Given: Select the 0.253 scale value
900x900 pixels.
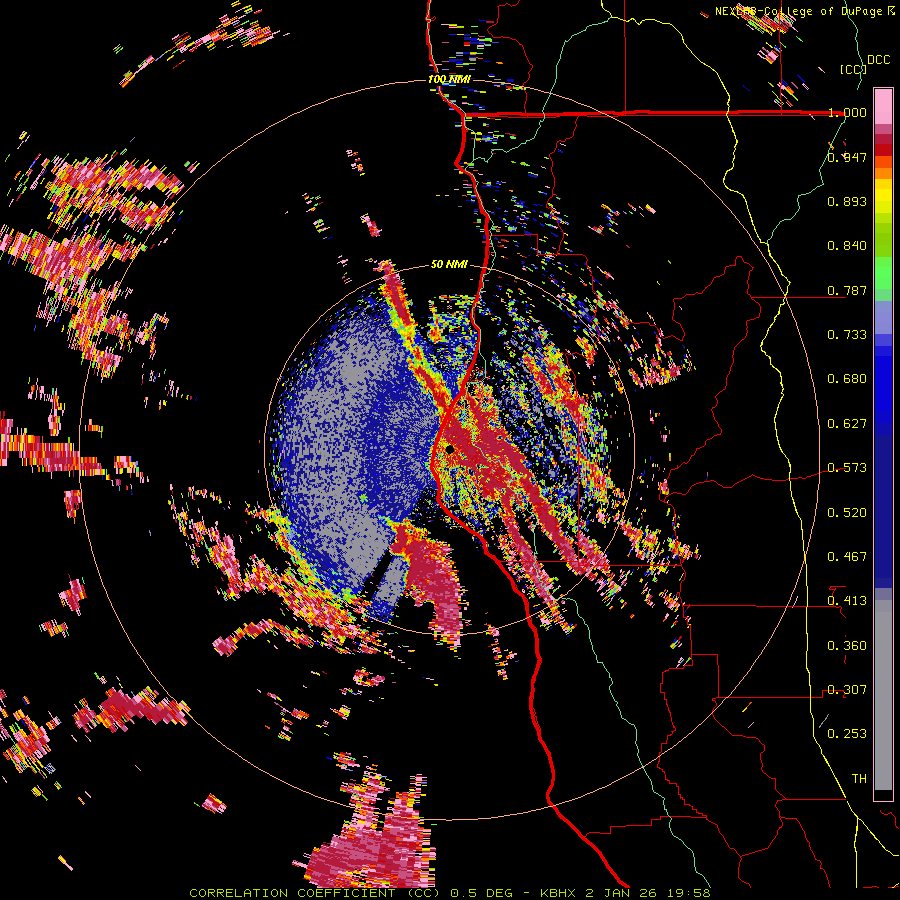Looking at the screenshot, I should click(847, 734).
